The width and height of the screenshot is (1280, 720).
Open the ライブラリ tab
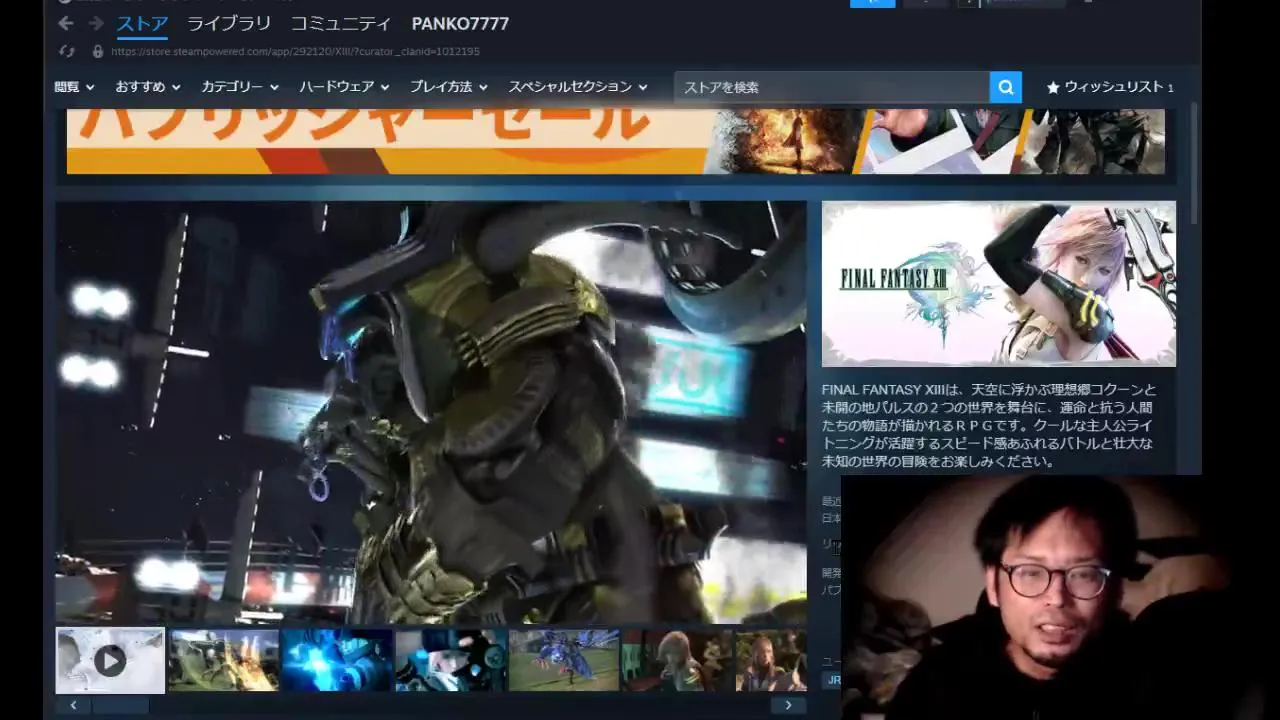tap(229, 23)
